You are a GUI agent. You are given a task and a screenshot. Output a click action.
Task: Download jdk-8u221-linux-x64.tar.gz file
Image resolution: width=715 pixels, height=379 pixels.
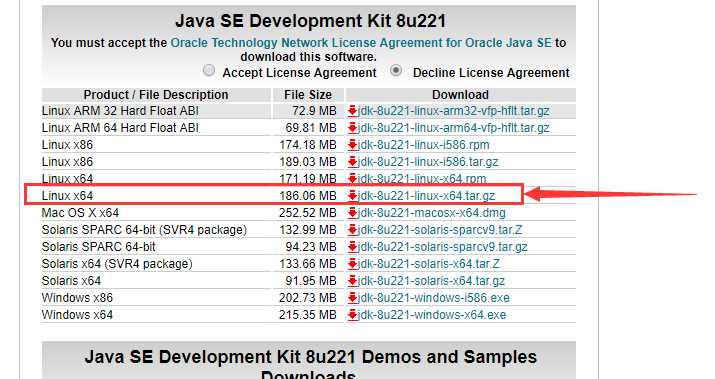(427, 196)
